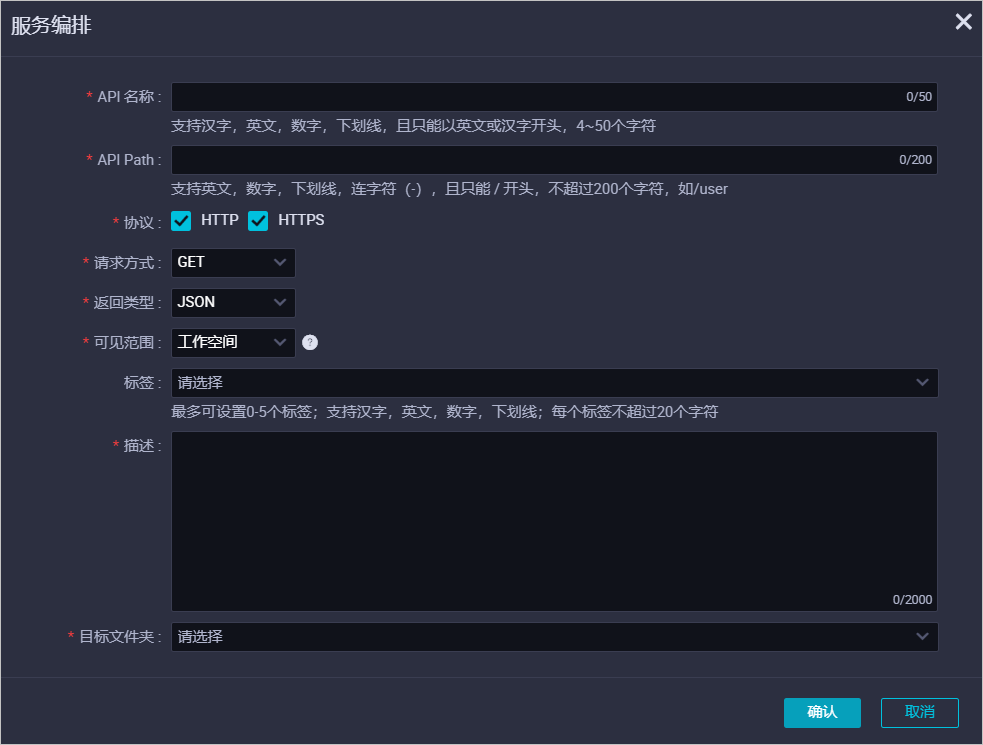Click the 确认 button
The width and height of the screenshot is (983, 745).
click(822, 712)
